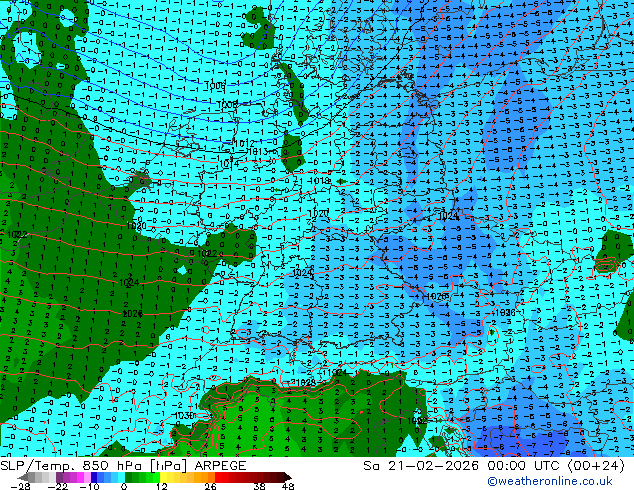Click the 1028 isobar label

(306, 382)
